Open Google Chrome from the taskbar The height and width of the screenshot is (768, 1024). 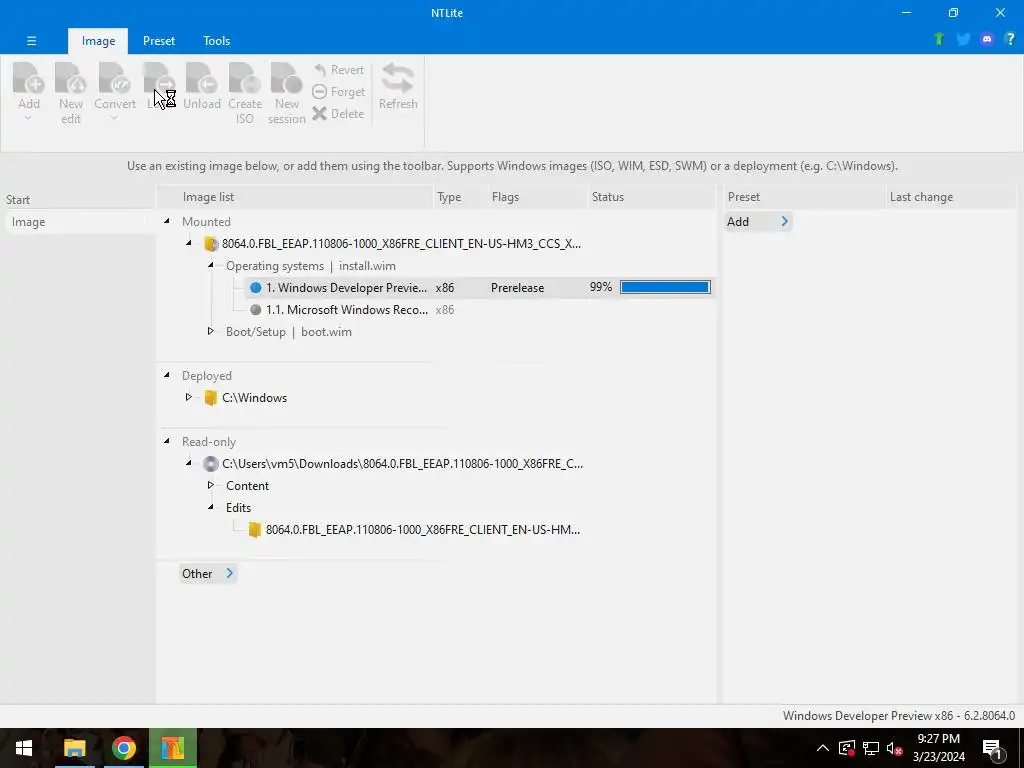(123, 748)
